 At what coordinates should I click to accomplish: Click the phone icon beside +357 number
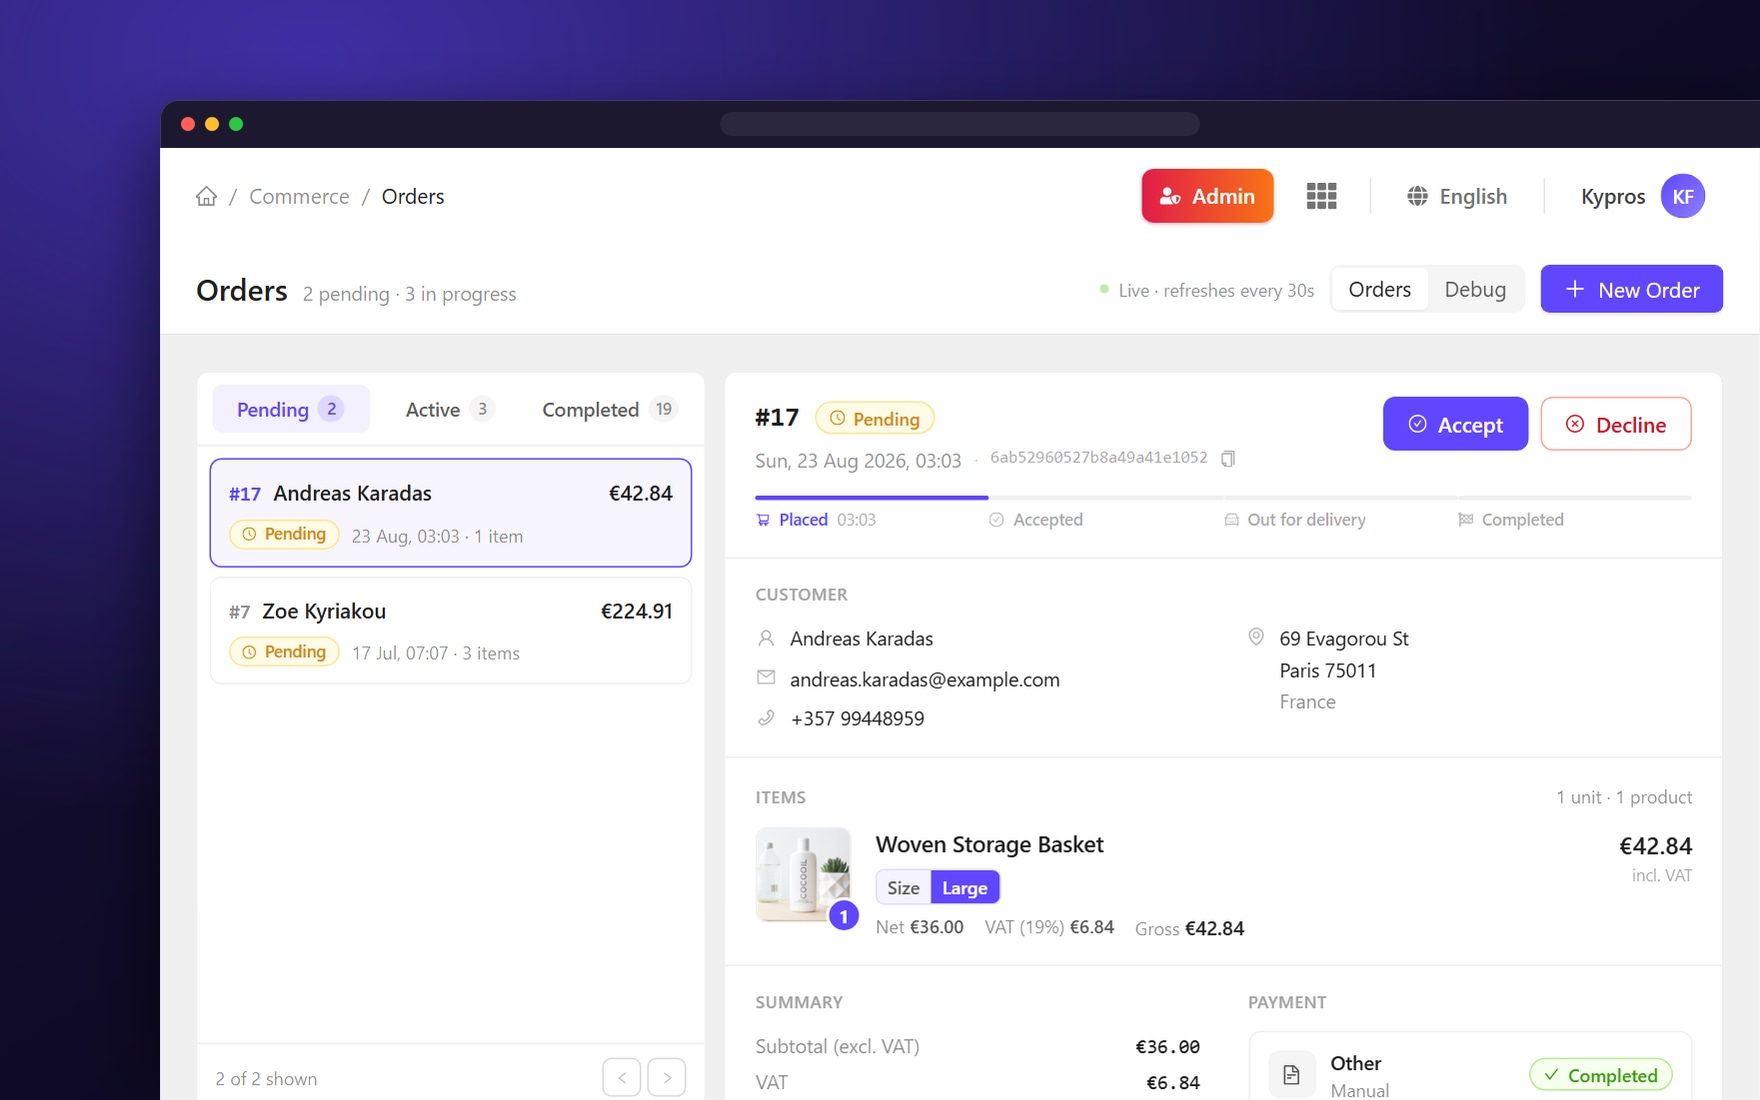pyautogui.click(x=766, y=718)
